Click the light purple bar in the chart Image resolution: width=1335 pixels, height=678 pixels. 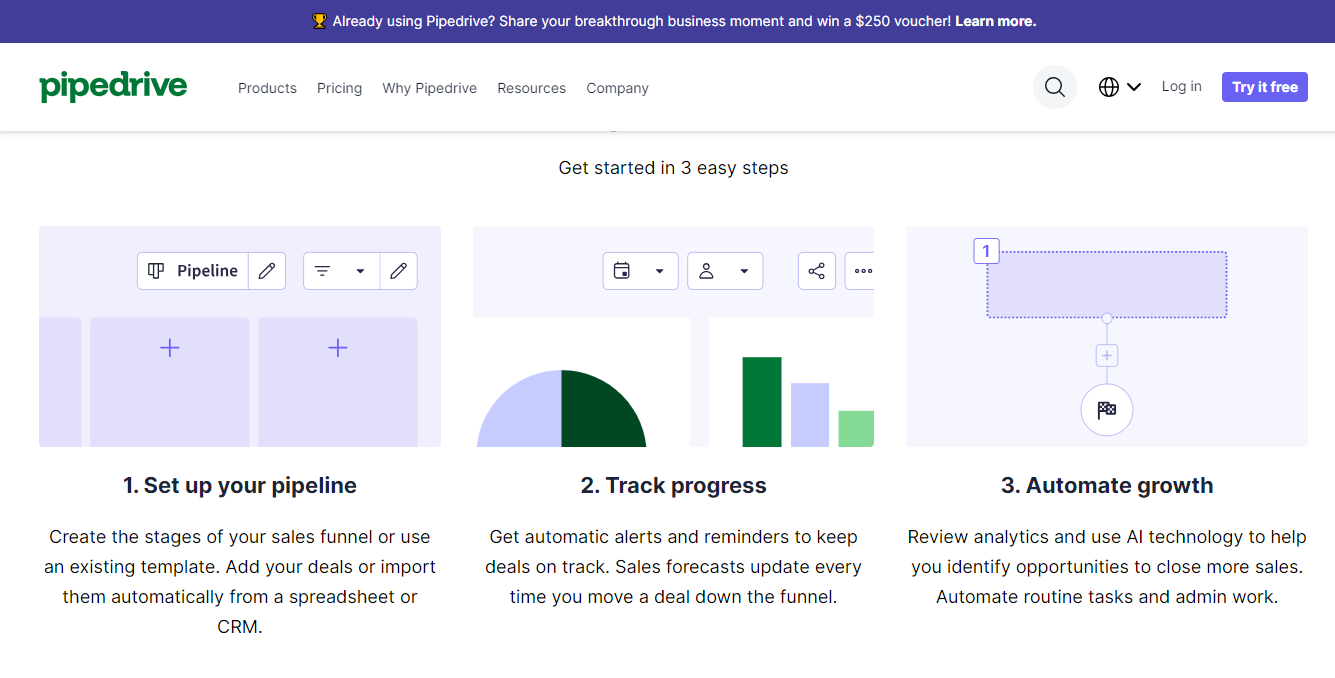click(810, 415)
